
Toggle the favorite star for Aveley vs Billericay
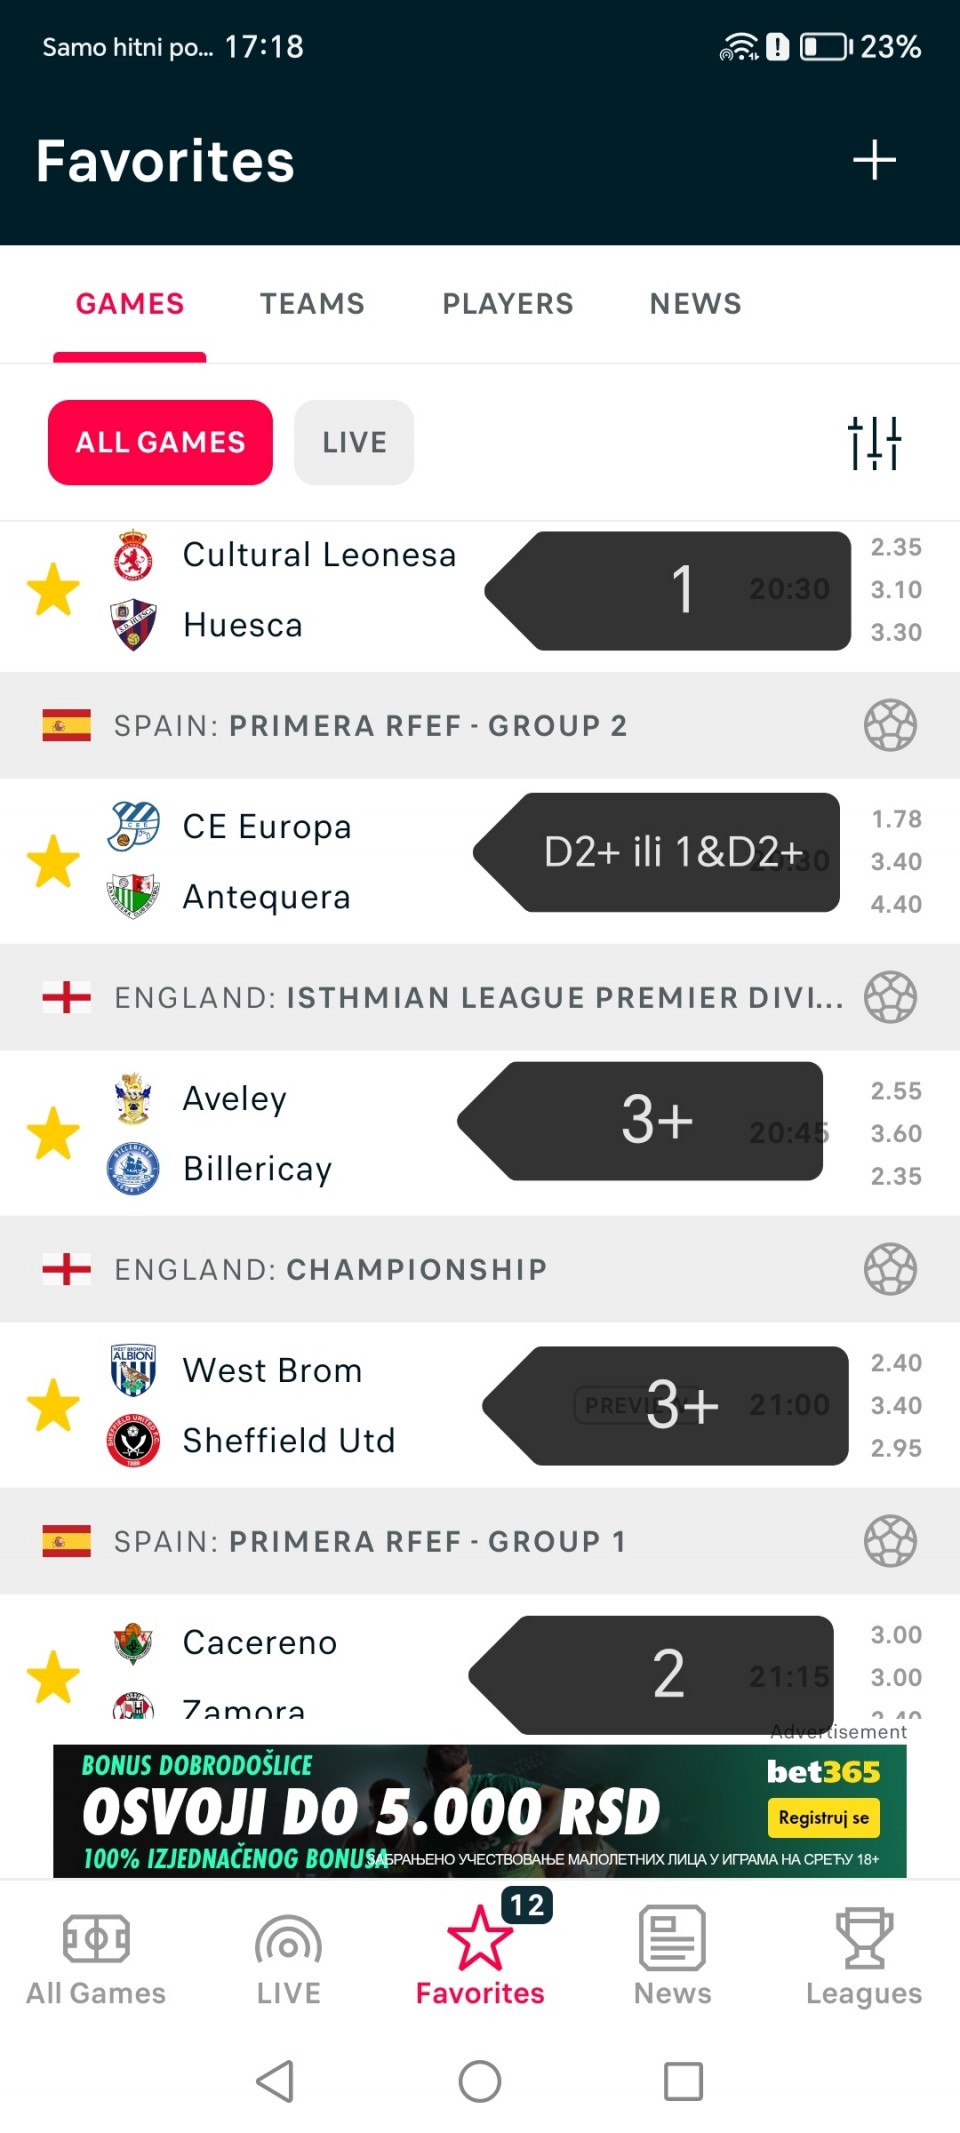53,1133
